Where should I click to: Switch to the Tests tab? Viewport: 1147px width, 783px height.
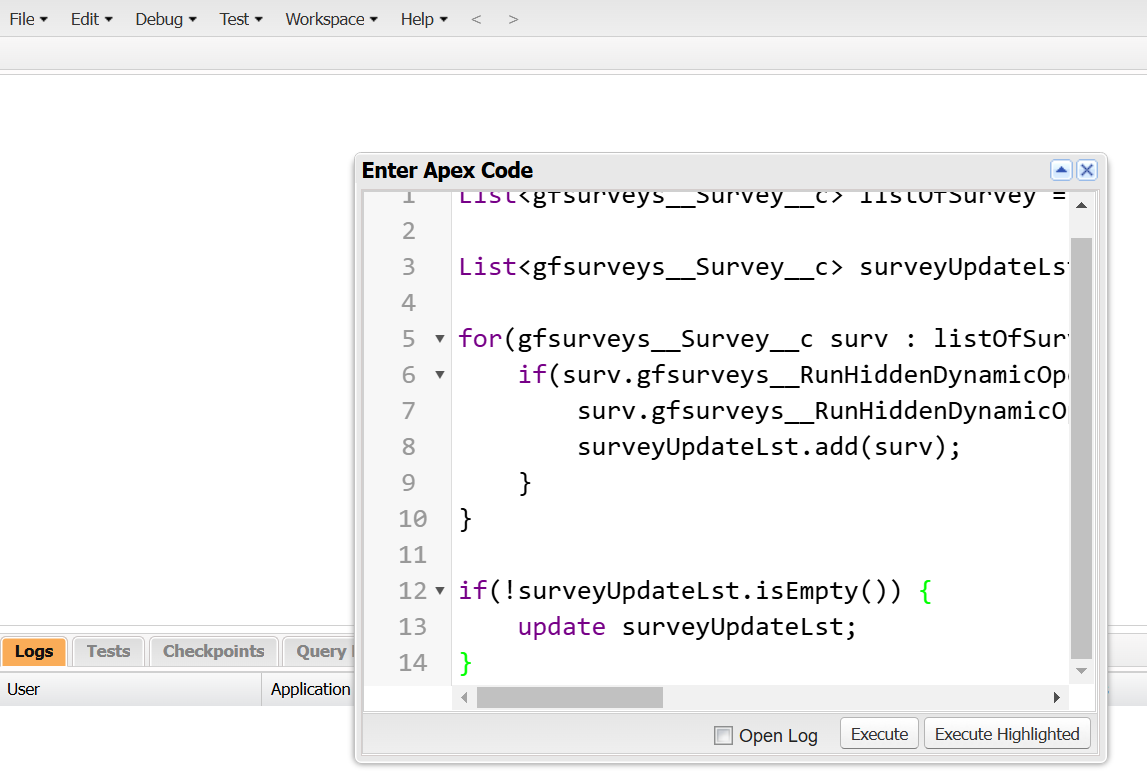pos(108,651)
